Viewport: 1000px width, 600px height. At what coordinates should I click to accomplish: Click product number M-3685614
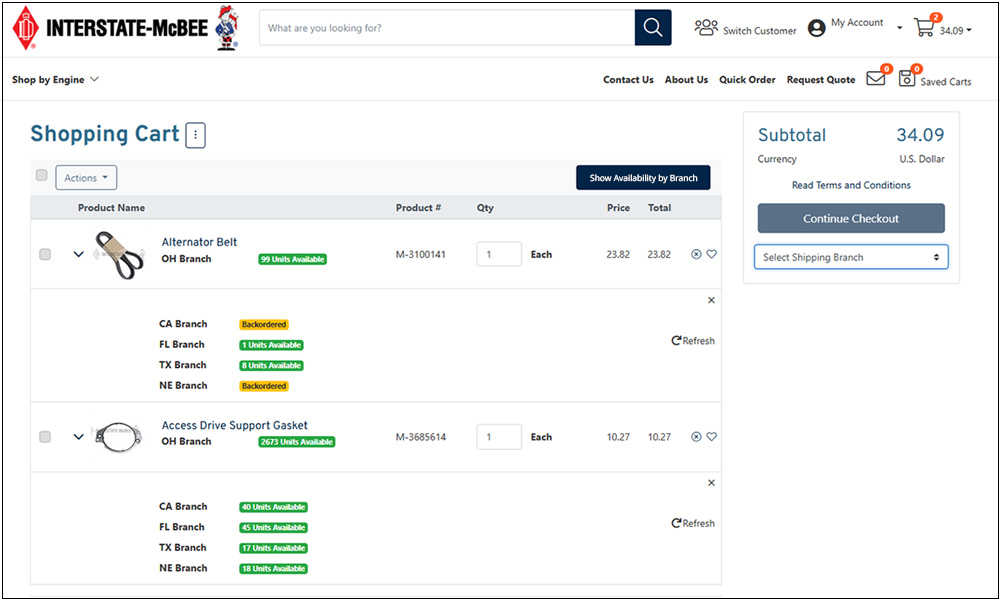point(420,437)
